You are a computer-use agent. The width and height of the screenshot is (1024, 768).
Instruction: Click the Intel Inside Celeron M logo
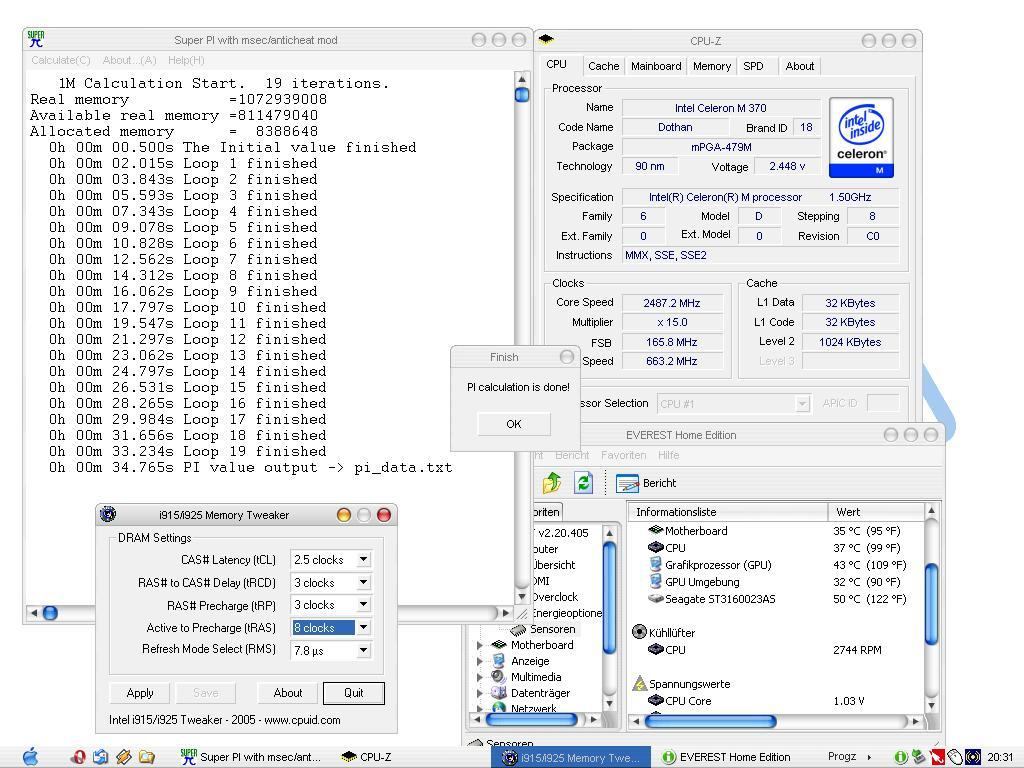tap(861, 138)
